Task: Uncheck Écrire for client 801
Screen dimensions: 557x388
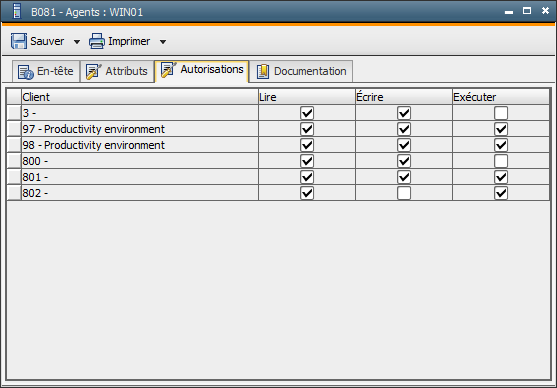Action: (x=404, y=177)
